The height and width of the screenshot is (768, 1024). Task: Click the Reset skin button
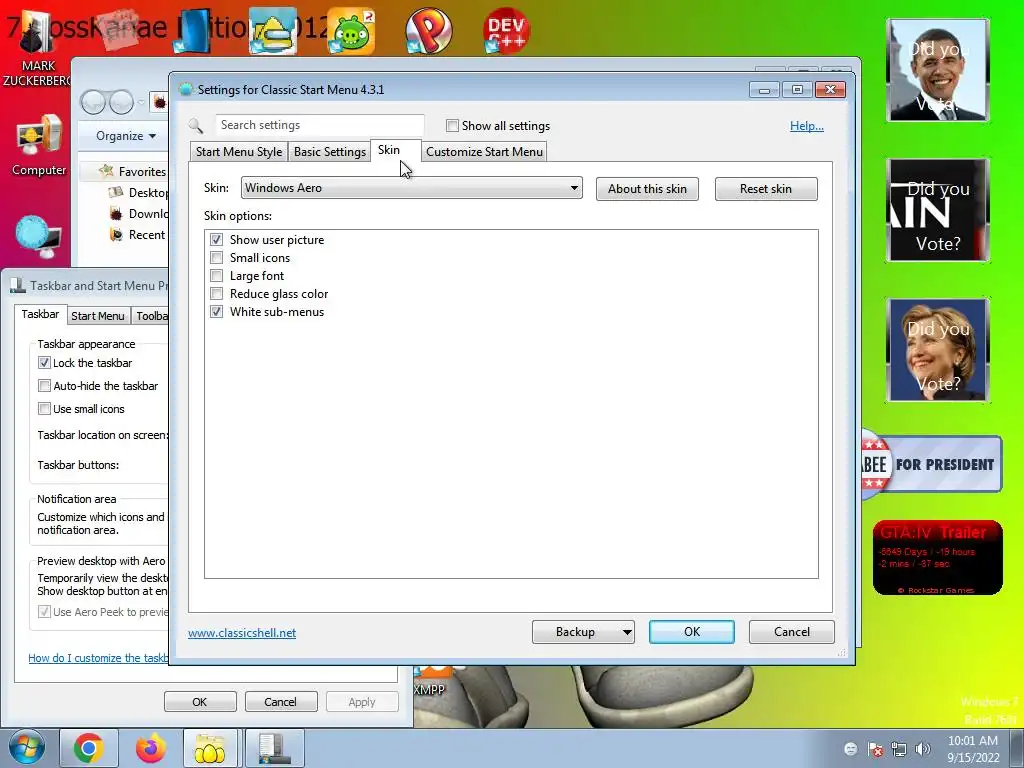coord(766,189)
